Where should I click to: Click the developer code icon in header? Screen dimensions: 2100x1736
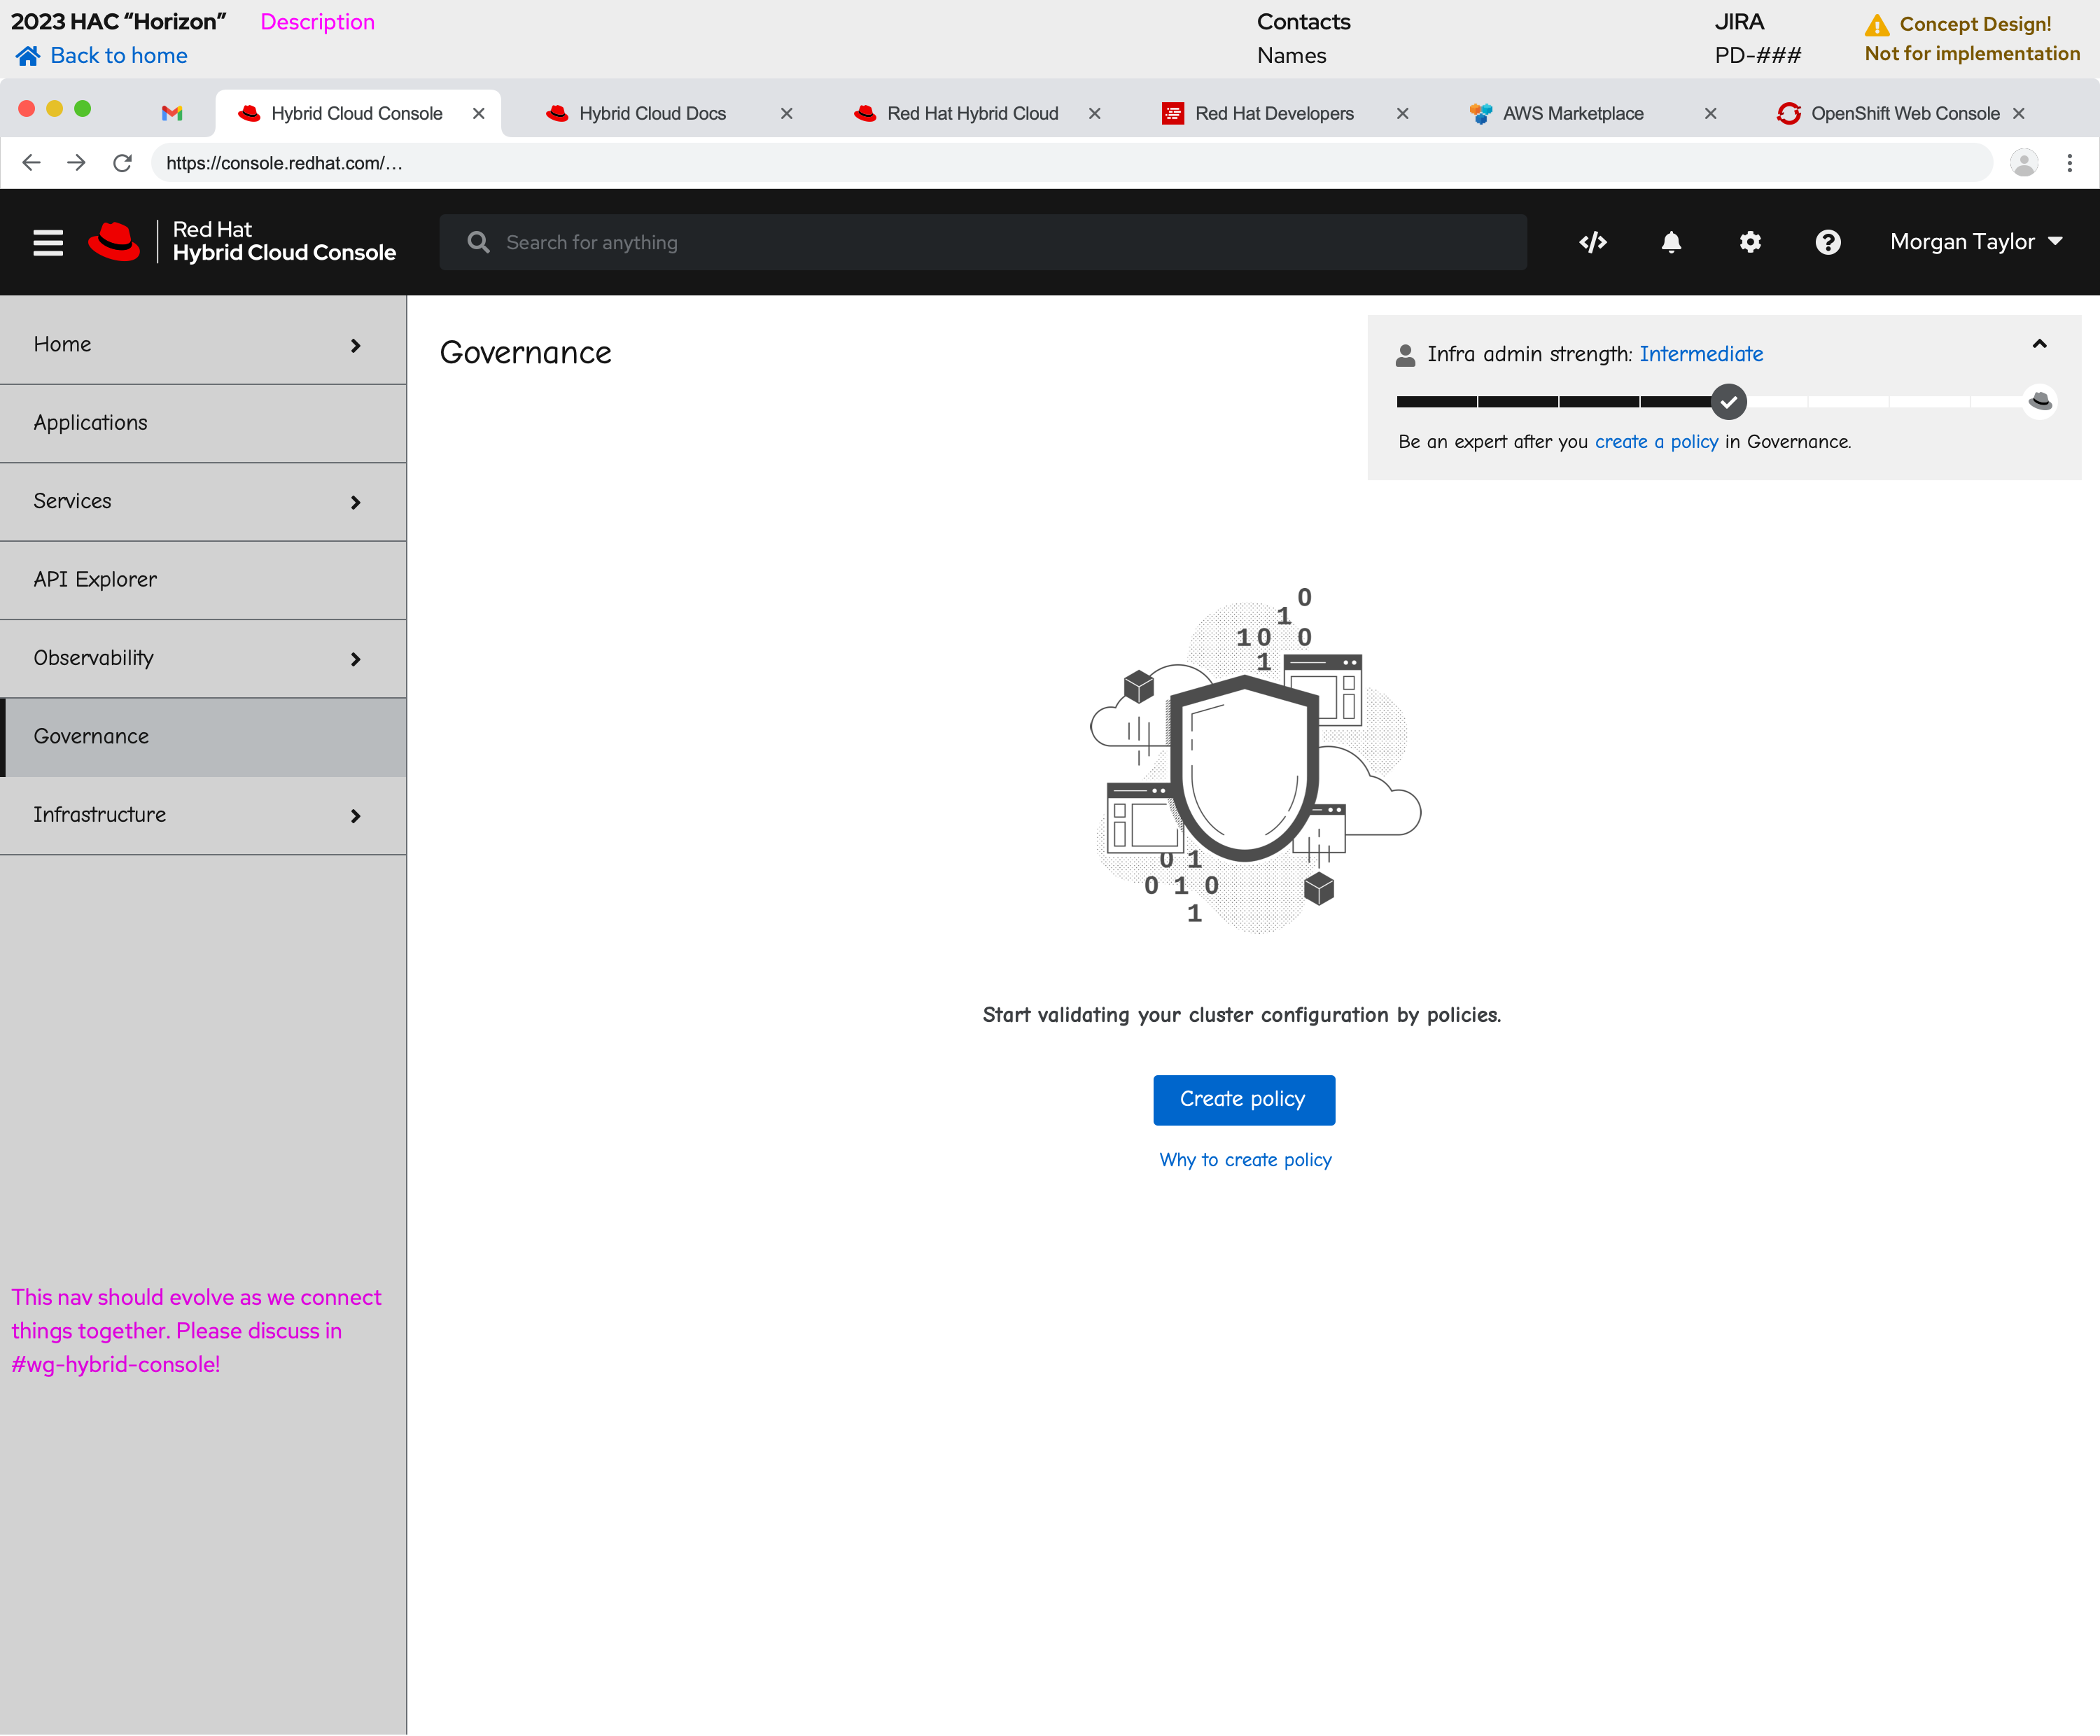tap(1592, 242)
